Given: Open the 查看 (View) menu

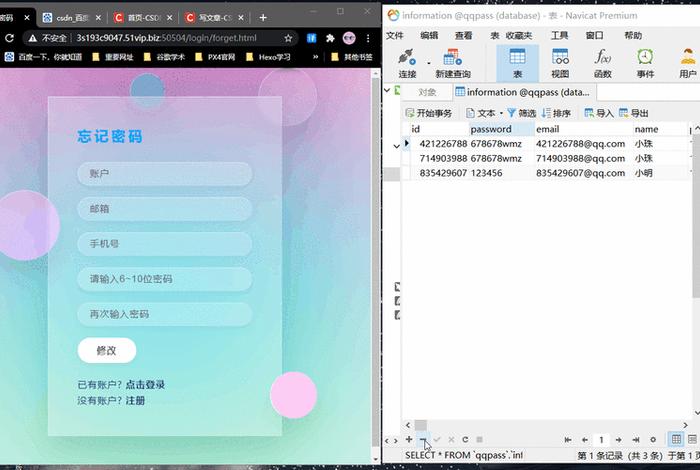Looking at the screenshot, I should point(463,35).
